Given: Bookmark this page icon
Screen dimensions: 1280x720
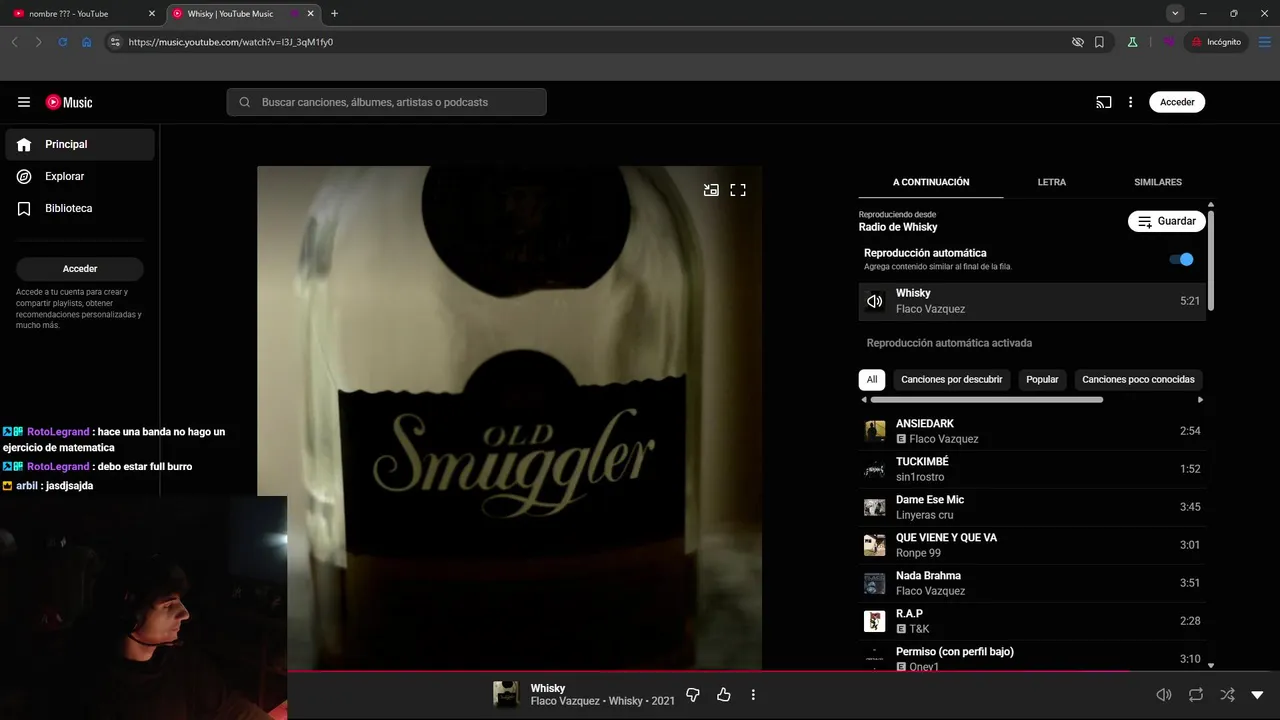Looking at the screenshot, I should click(1099, 42).
